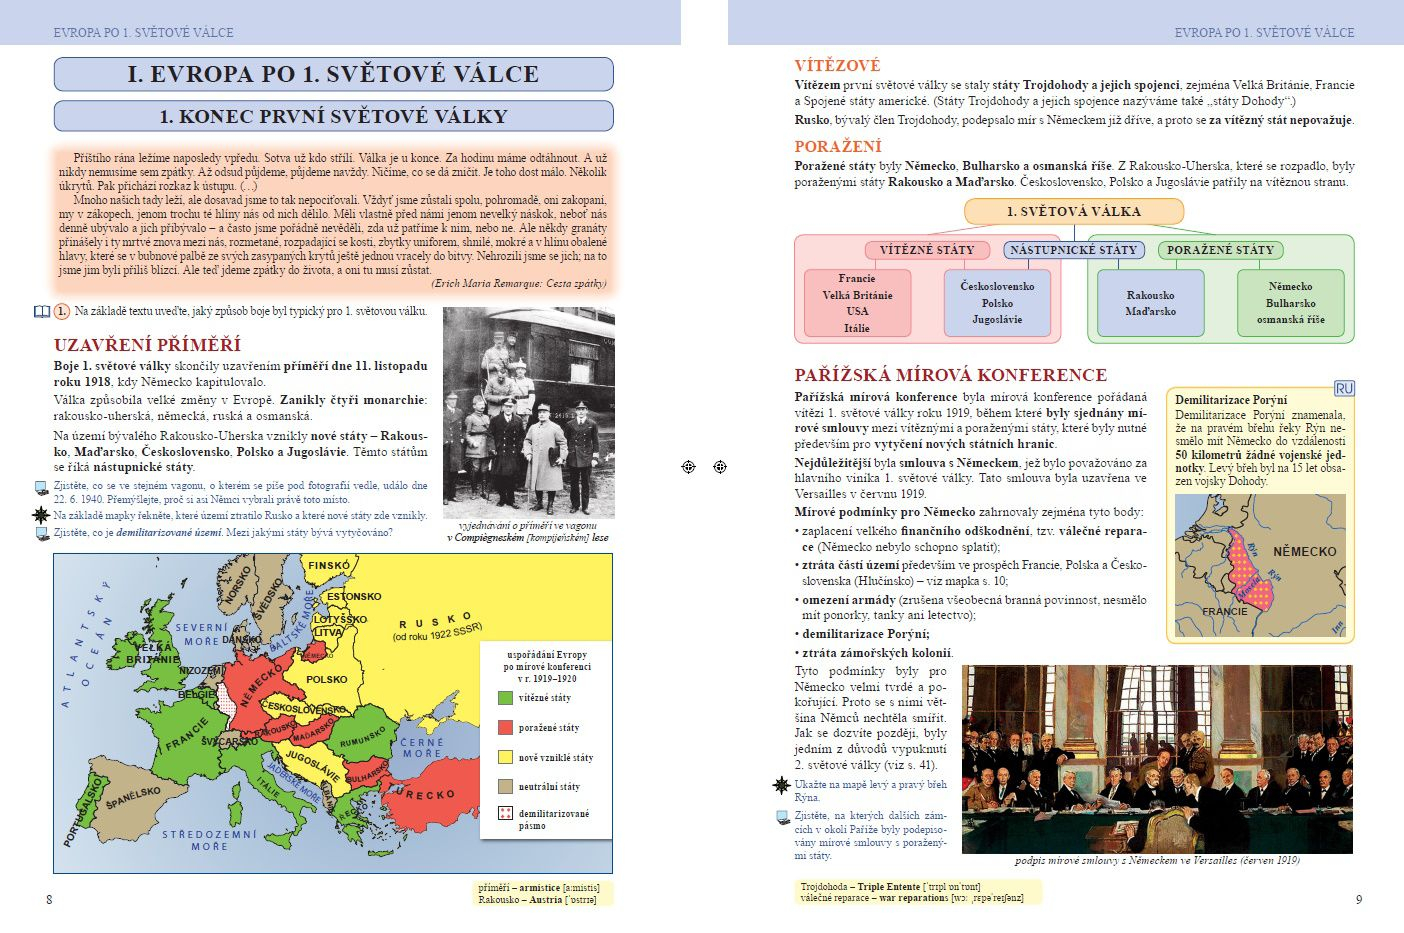Open the Compiègne railway wagon photograph
Image resolution: width=1404 pixels, height=933 pixels.
coord(529,411)
